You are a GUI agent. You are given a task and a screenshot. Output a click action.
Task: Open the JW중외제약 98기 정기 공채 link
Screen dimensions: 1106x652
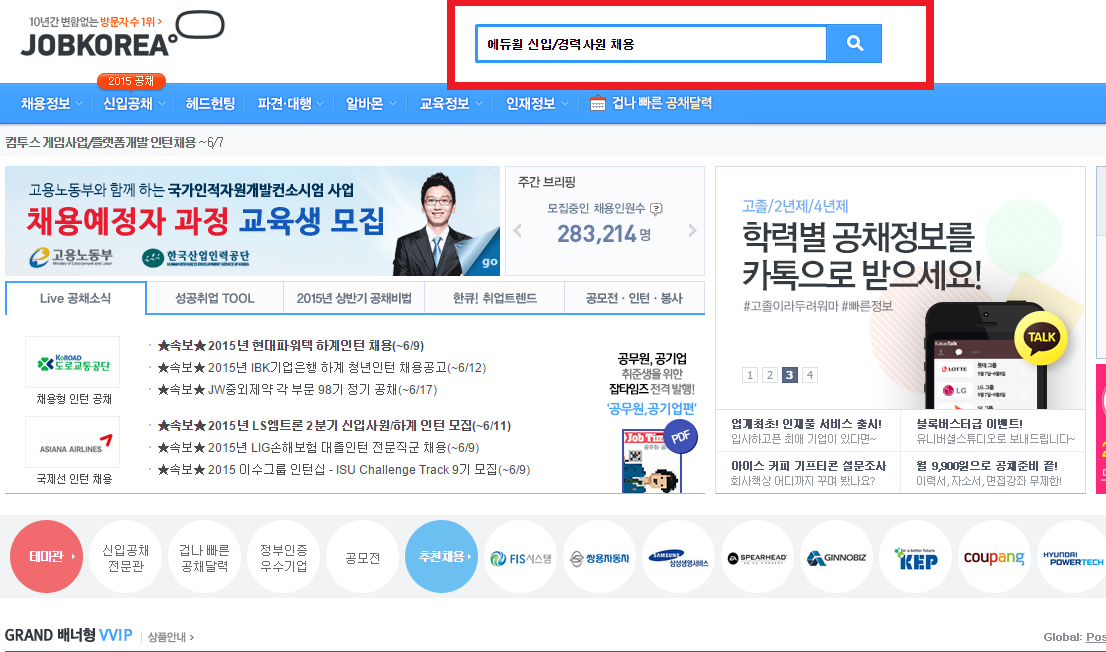297,390
